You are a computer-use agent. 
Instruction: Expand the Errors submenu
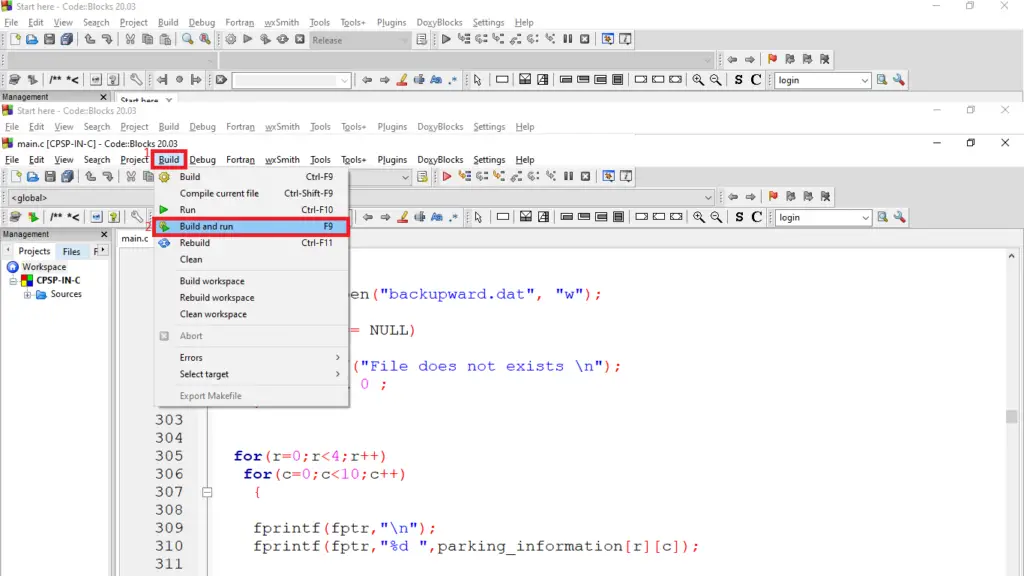point(191,358)
